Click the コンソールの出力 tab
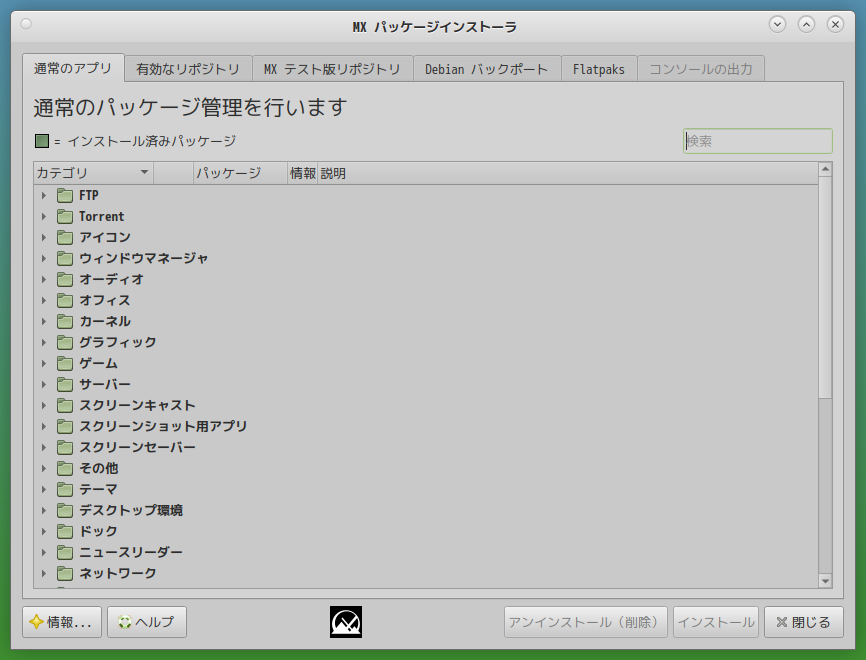Screen dimensions: 866x660 701,69
